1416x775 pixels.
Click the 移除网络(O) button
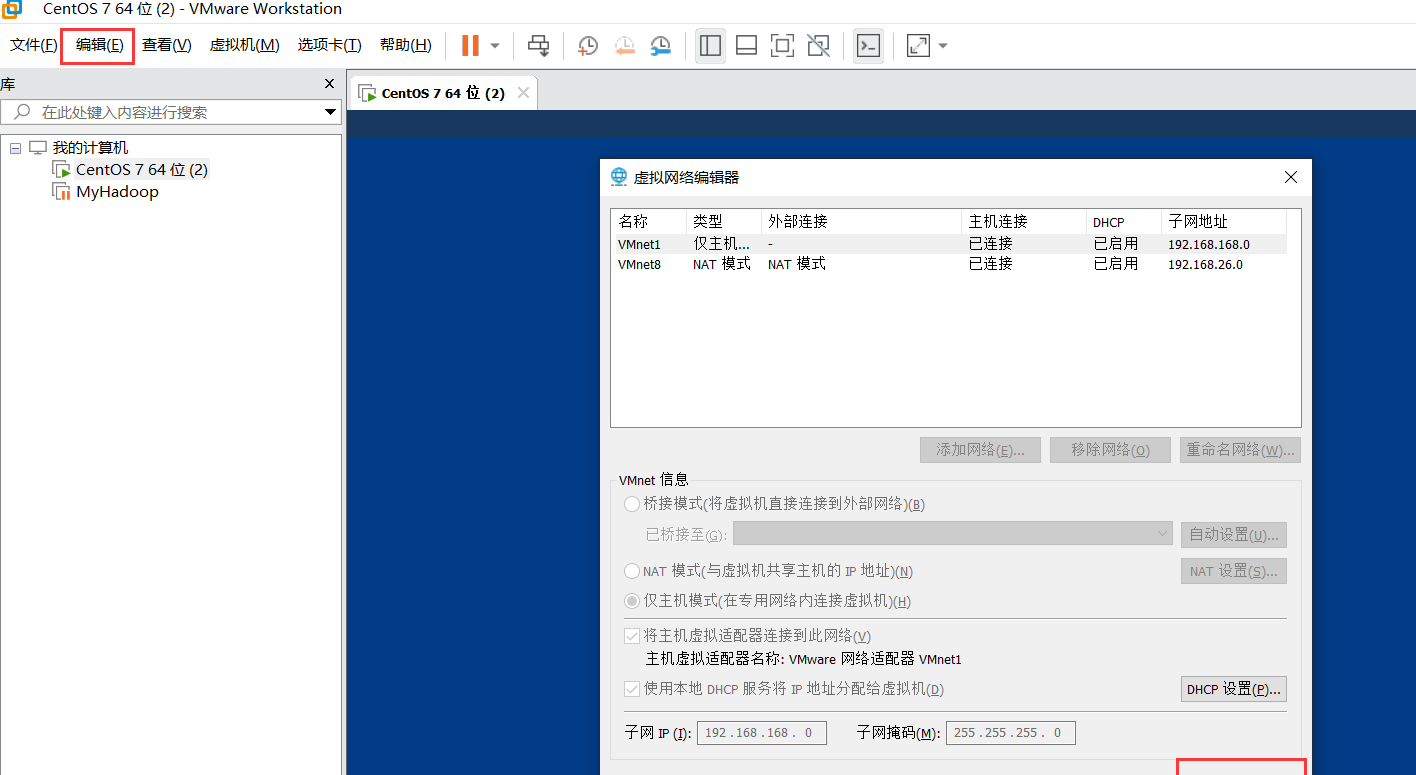(x=1110, y=450)
